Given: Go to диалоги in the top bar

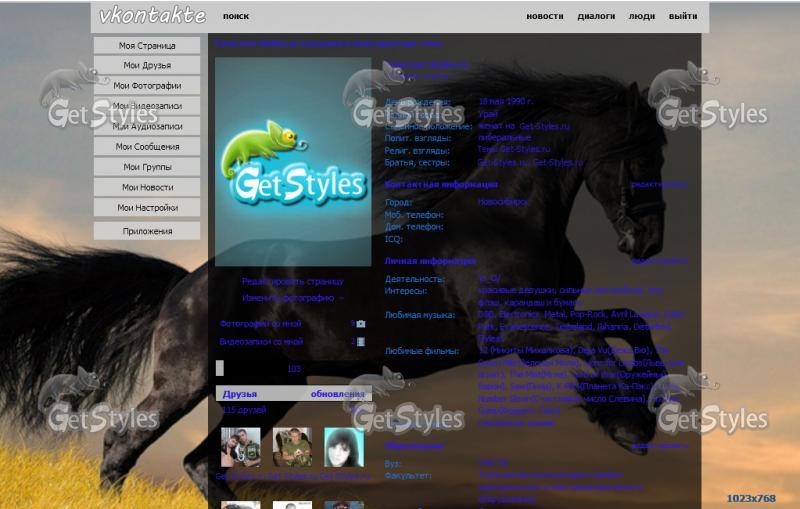Looking at the screenshot, I should point(596,16).
